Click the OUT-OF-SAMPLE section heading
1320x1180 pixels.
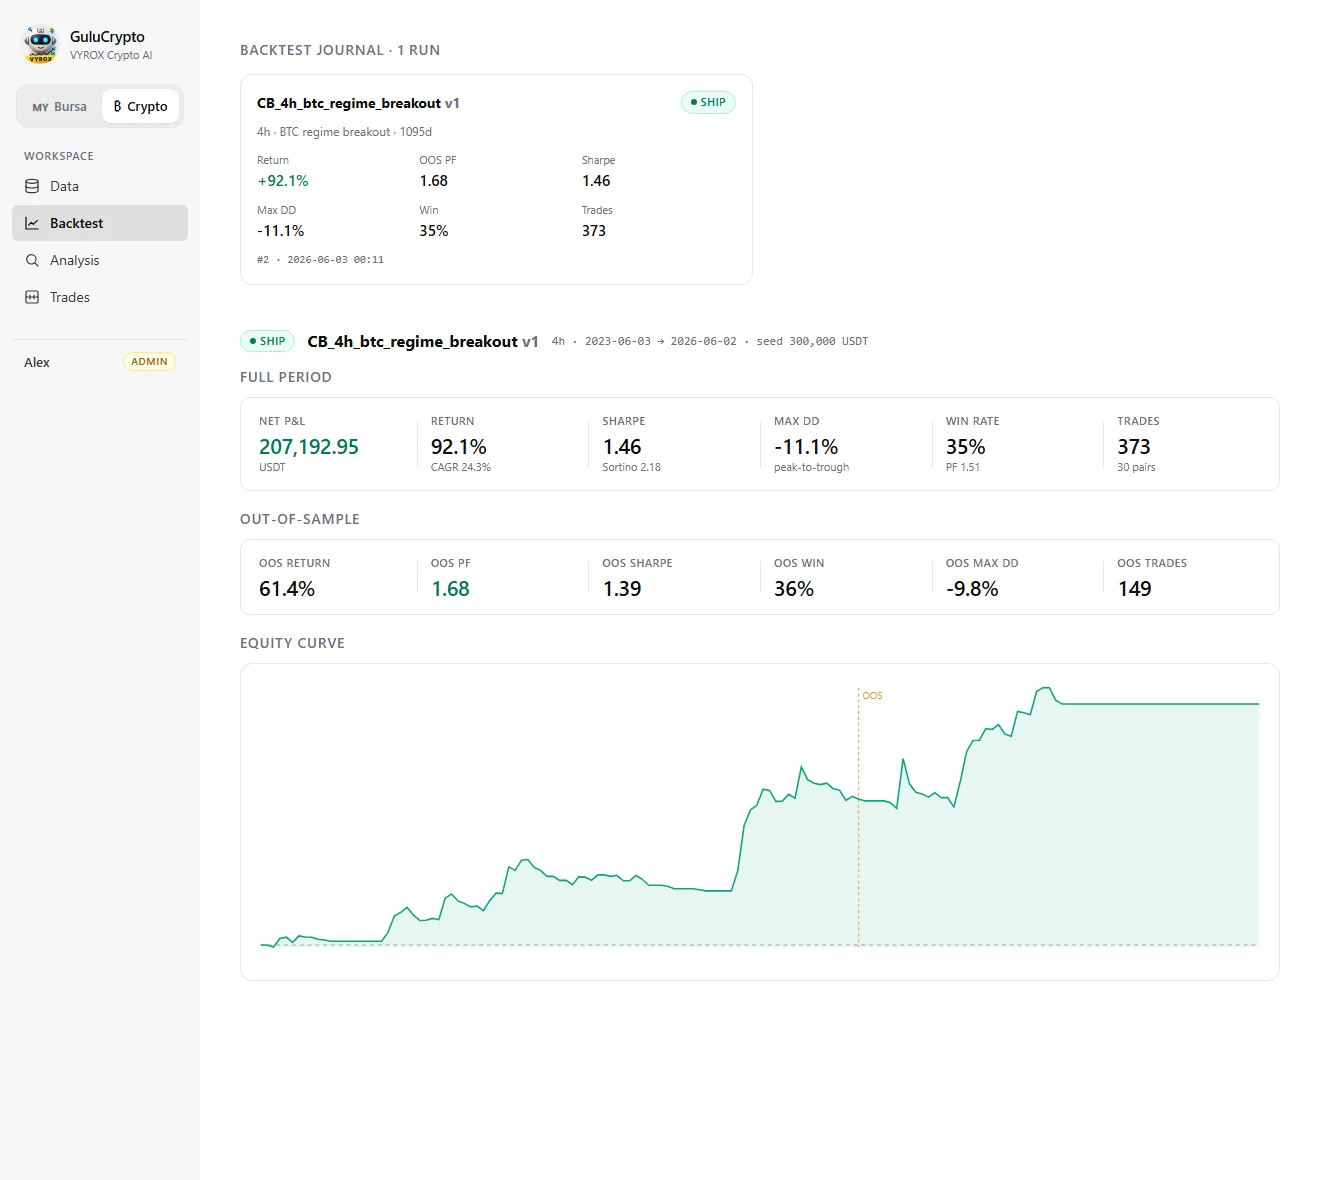(x=300, y=519)
